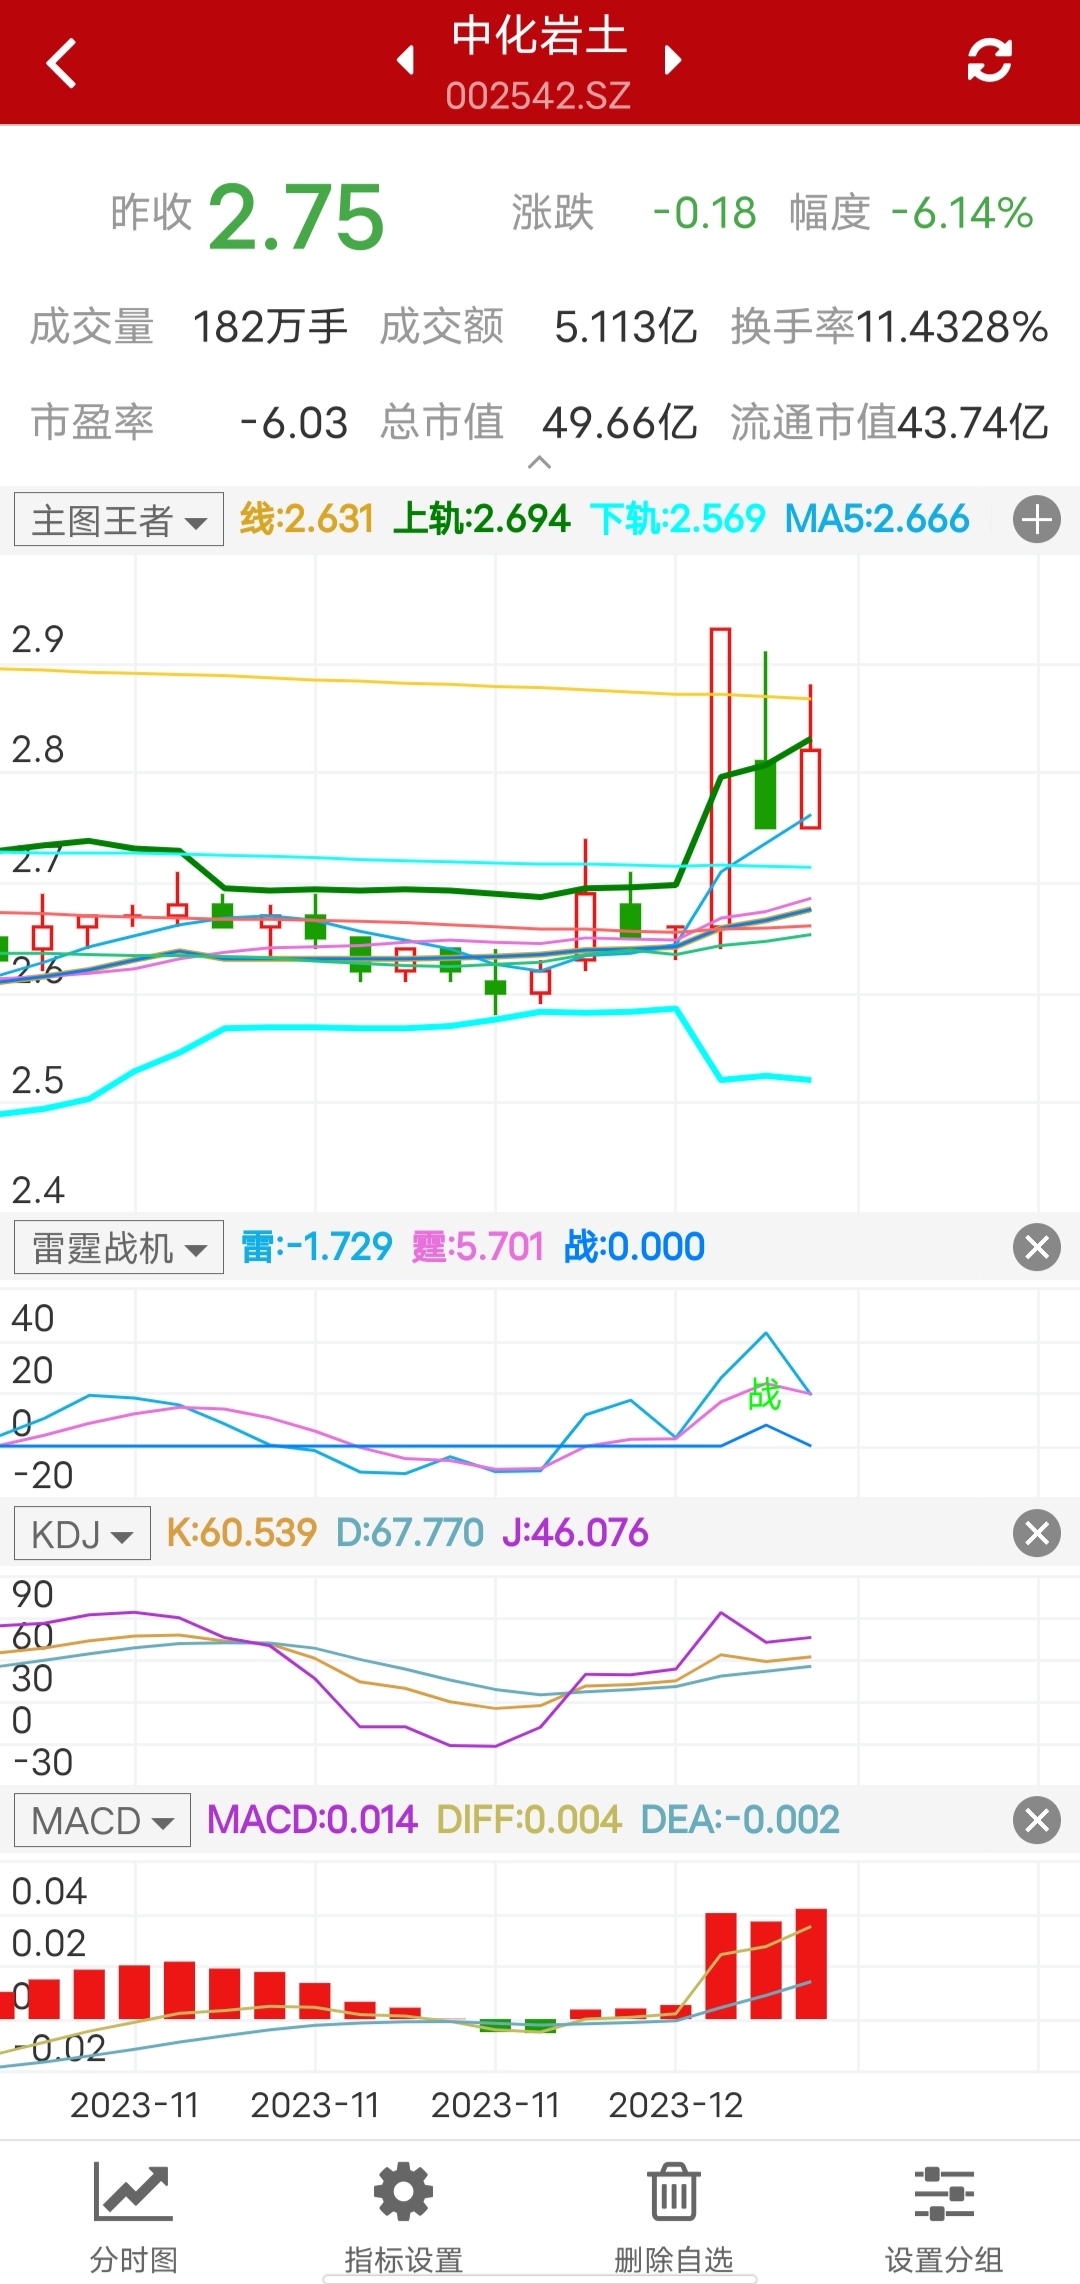Viewport: 1080px width, 2284px height.
Task: Collapse stock details with the chevron
Action: click(x=539, y=462)
